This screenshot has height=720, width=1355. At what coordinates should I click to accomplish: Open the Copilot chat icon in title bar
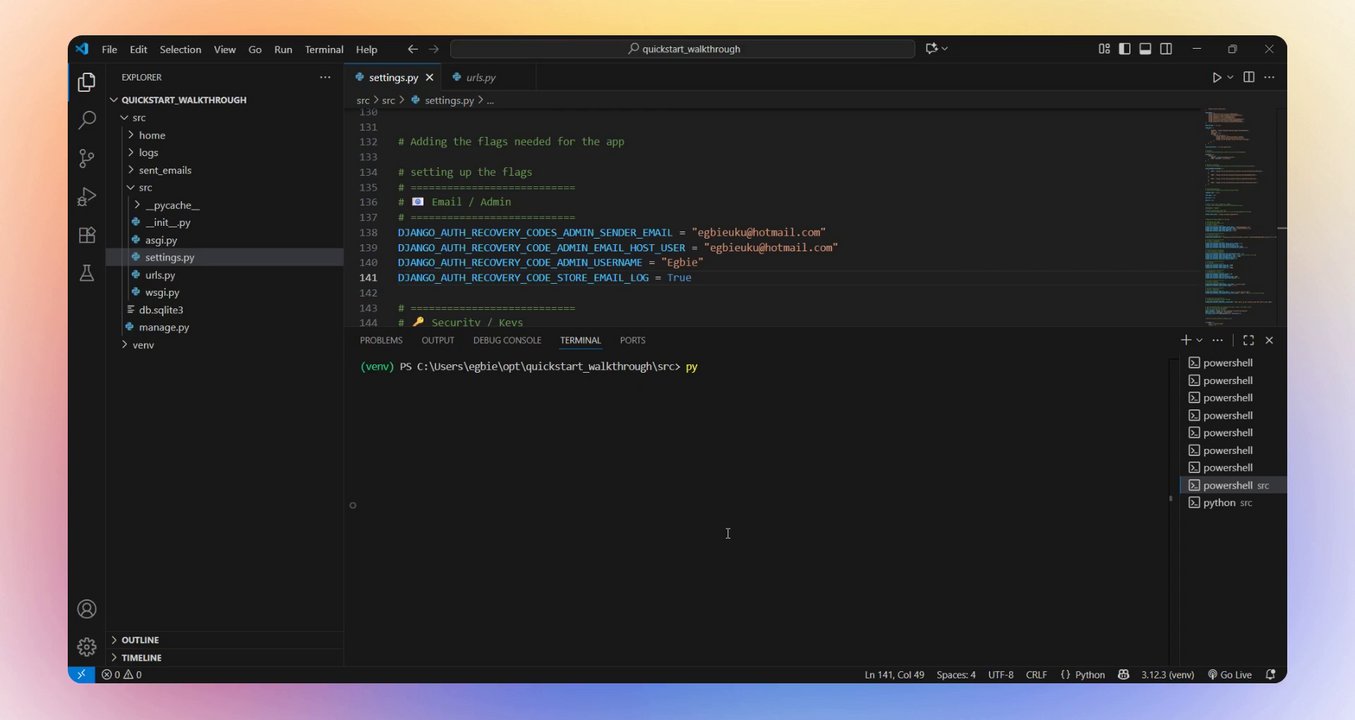tap(932, 49)
